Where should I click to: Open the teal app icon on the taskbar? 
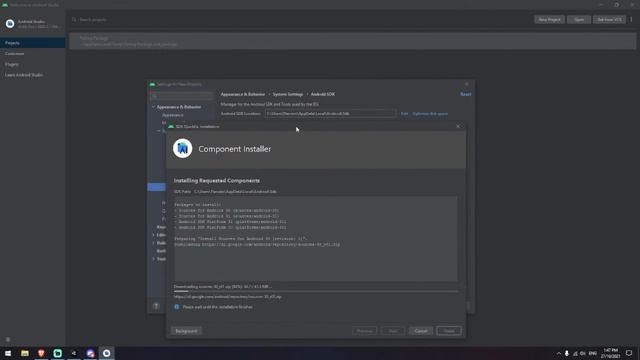coord(58,353)
